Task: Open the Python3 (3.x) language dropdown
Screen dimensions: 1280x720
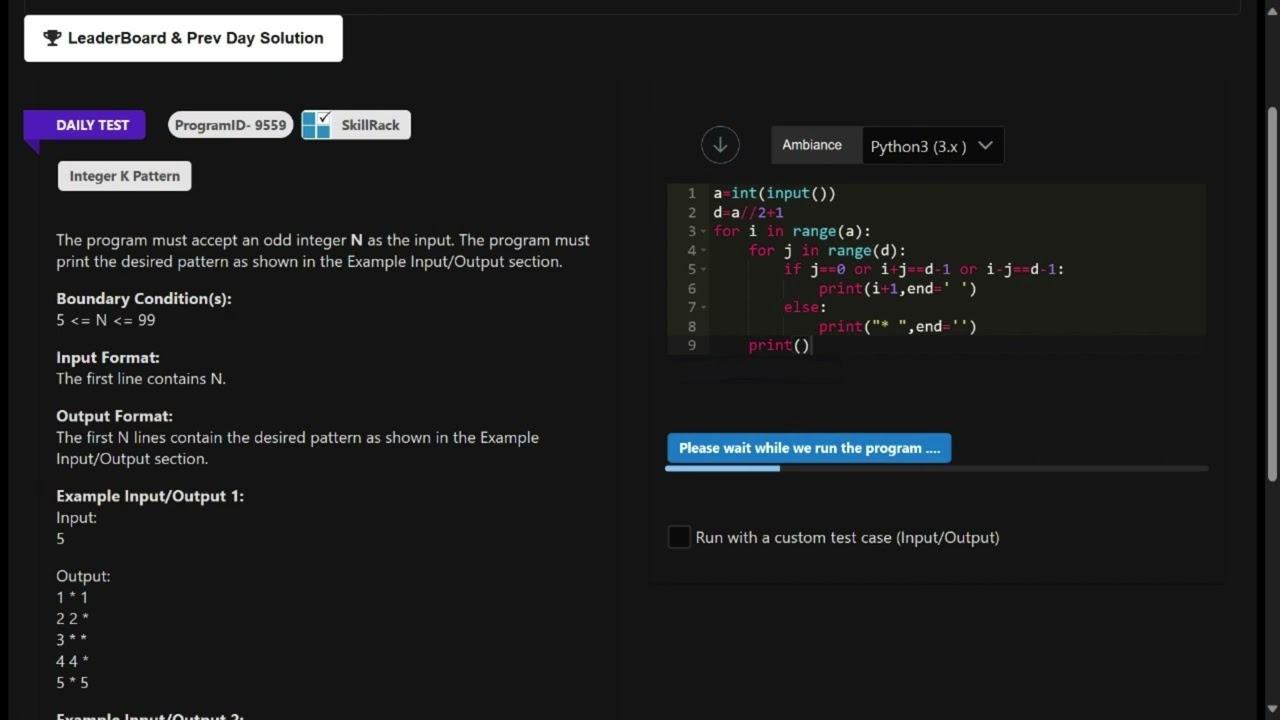Action: tap(932, 146)
